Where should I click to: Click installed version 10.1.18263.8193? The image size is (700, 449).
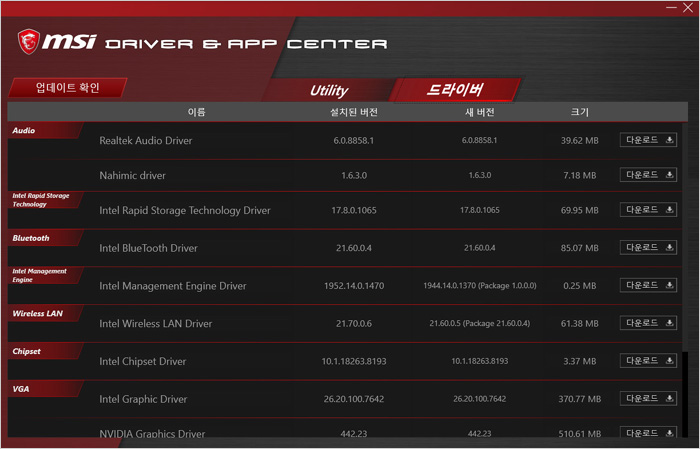[x=354, y=361]
